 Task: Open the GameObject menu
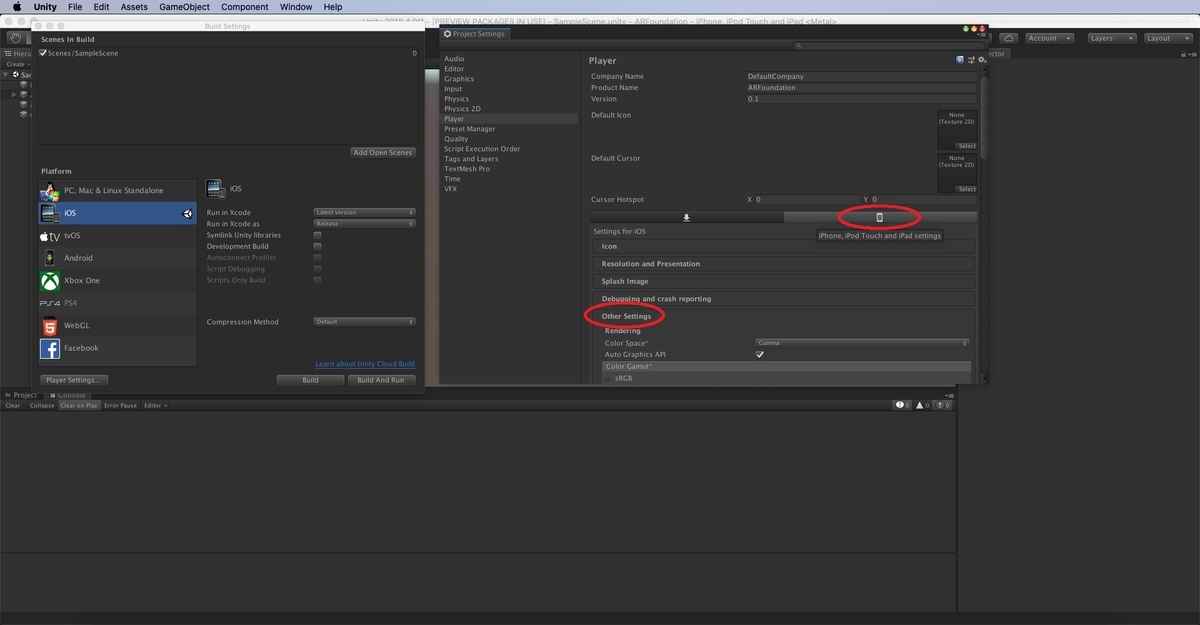(x=184, y=7)
